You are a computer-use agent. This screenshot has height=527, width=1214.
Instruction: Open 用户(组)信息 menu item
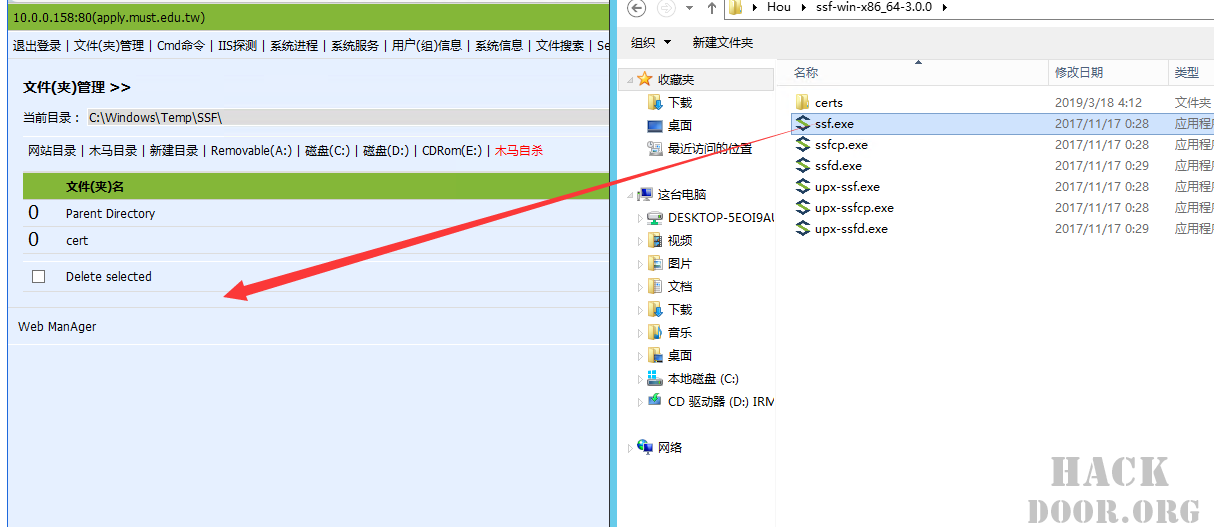pyautogui.click(x=427, y=46)
